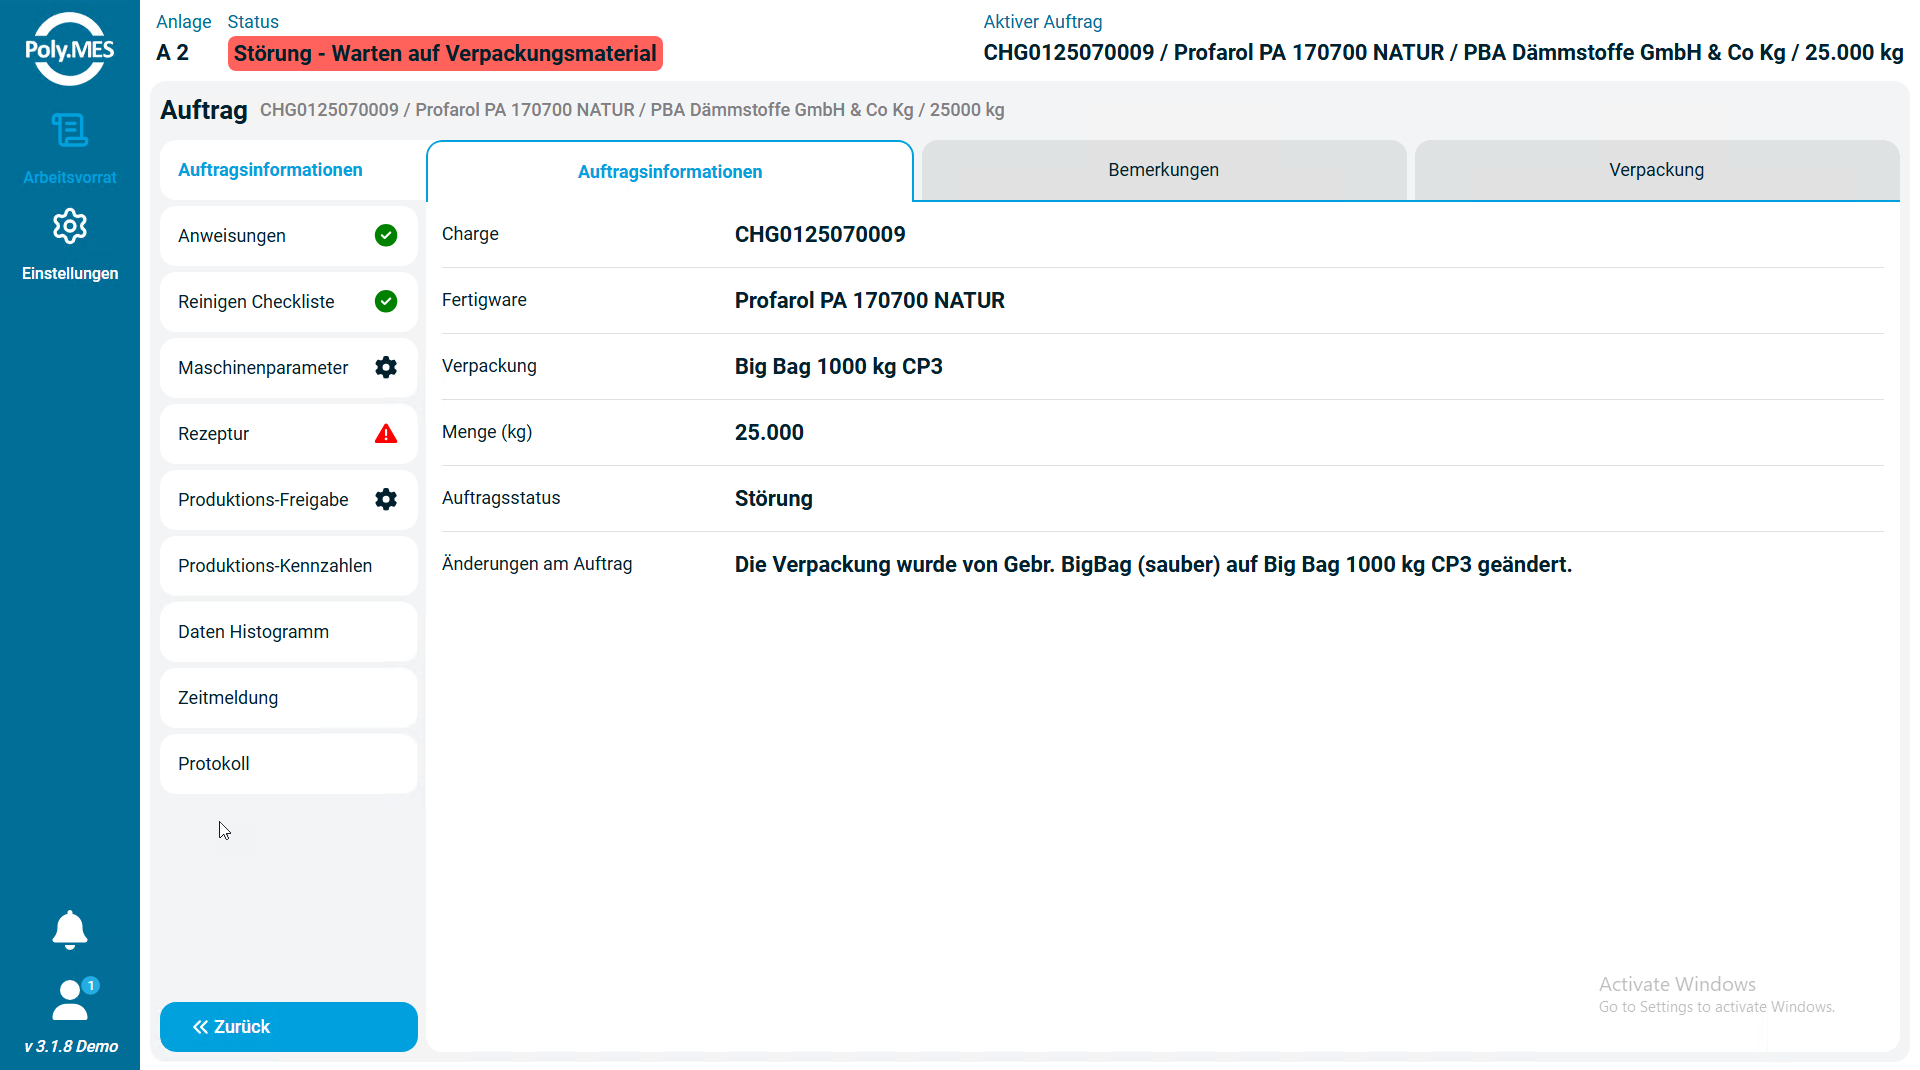Open the Rezeptur section

pyautogui.click(x=289, y=434)
